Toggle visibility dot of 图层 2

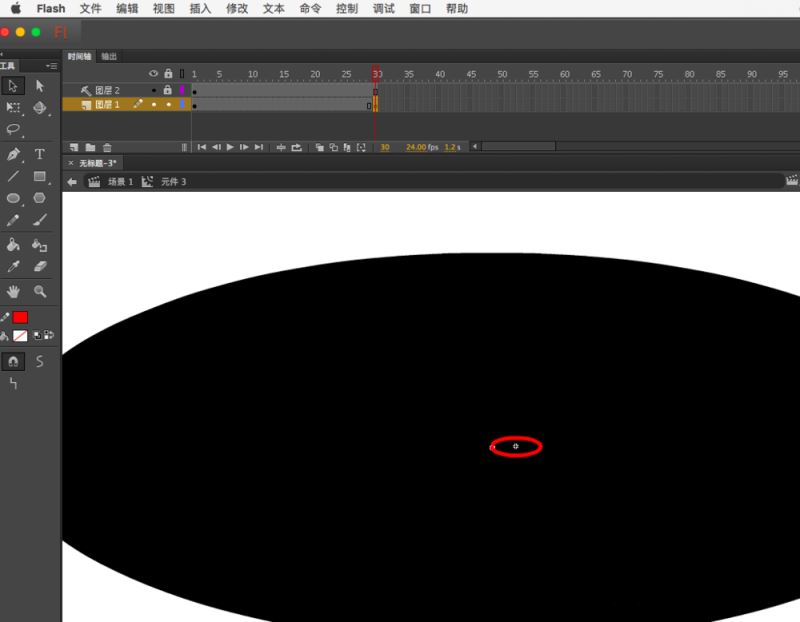154,90
